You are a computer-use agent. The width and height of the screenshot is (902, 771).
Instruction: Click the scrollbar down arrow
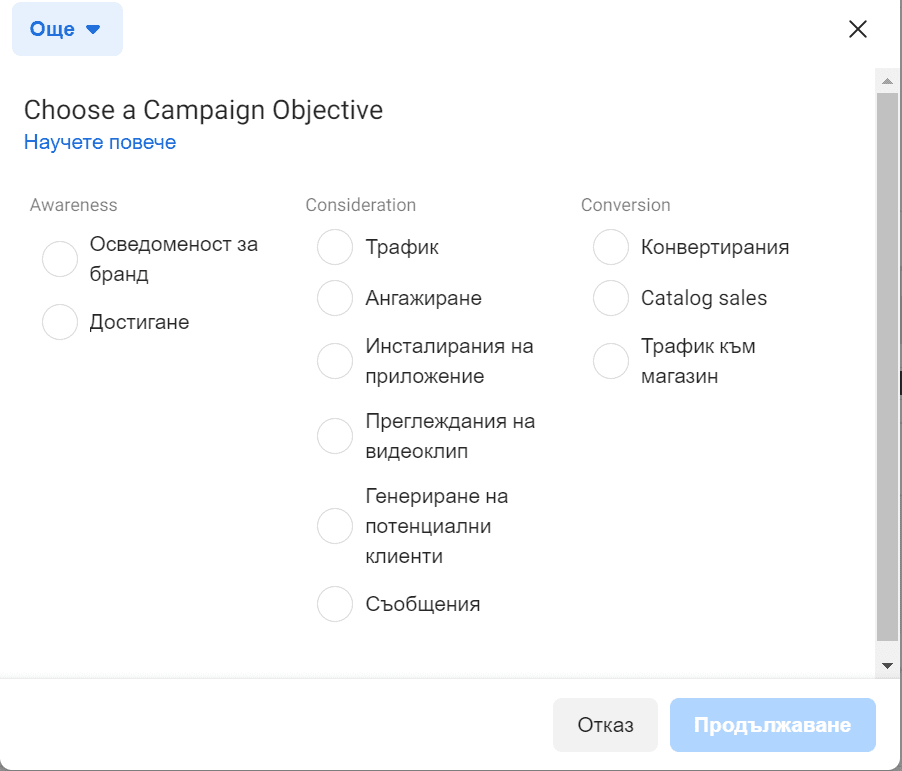click(x=888, y=663)
